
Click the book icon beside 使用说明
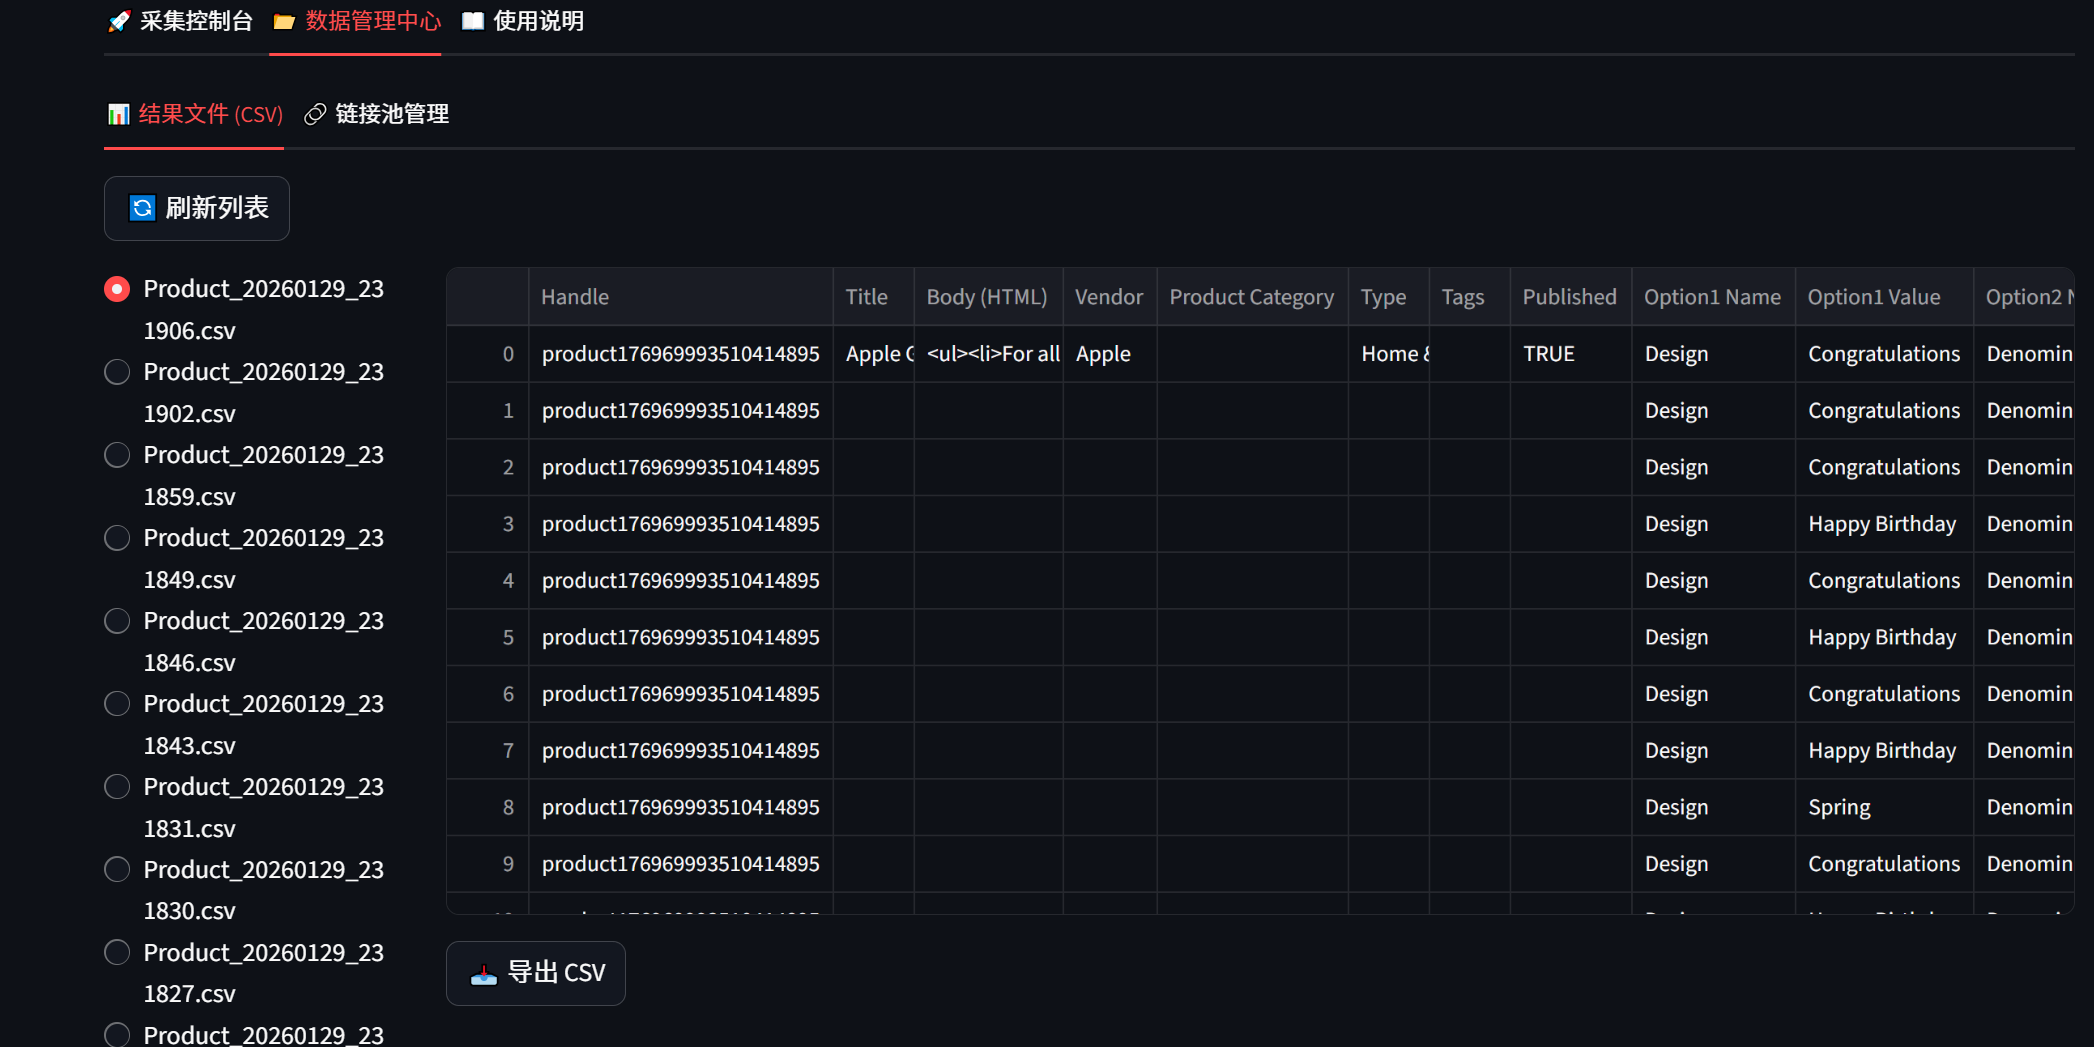pyautogui.click(x=473, y=21)
